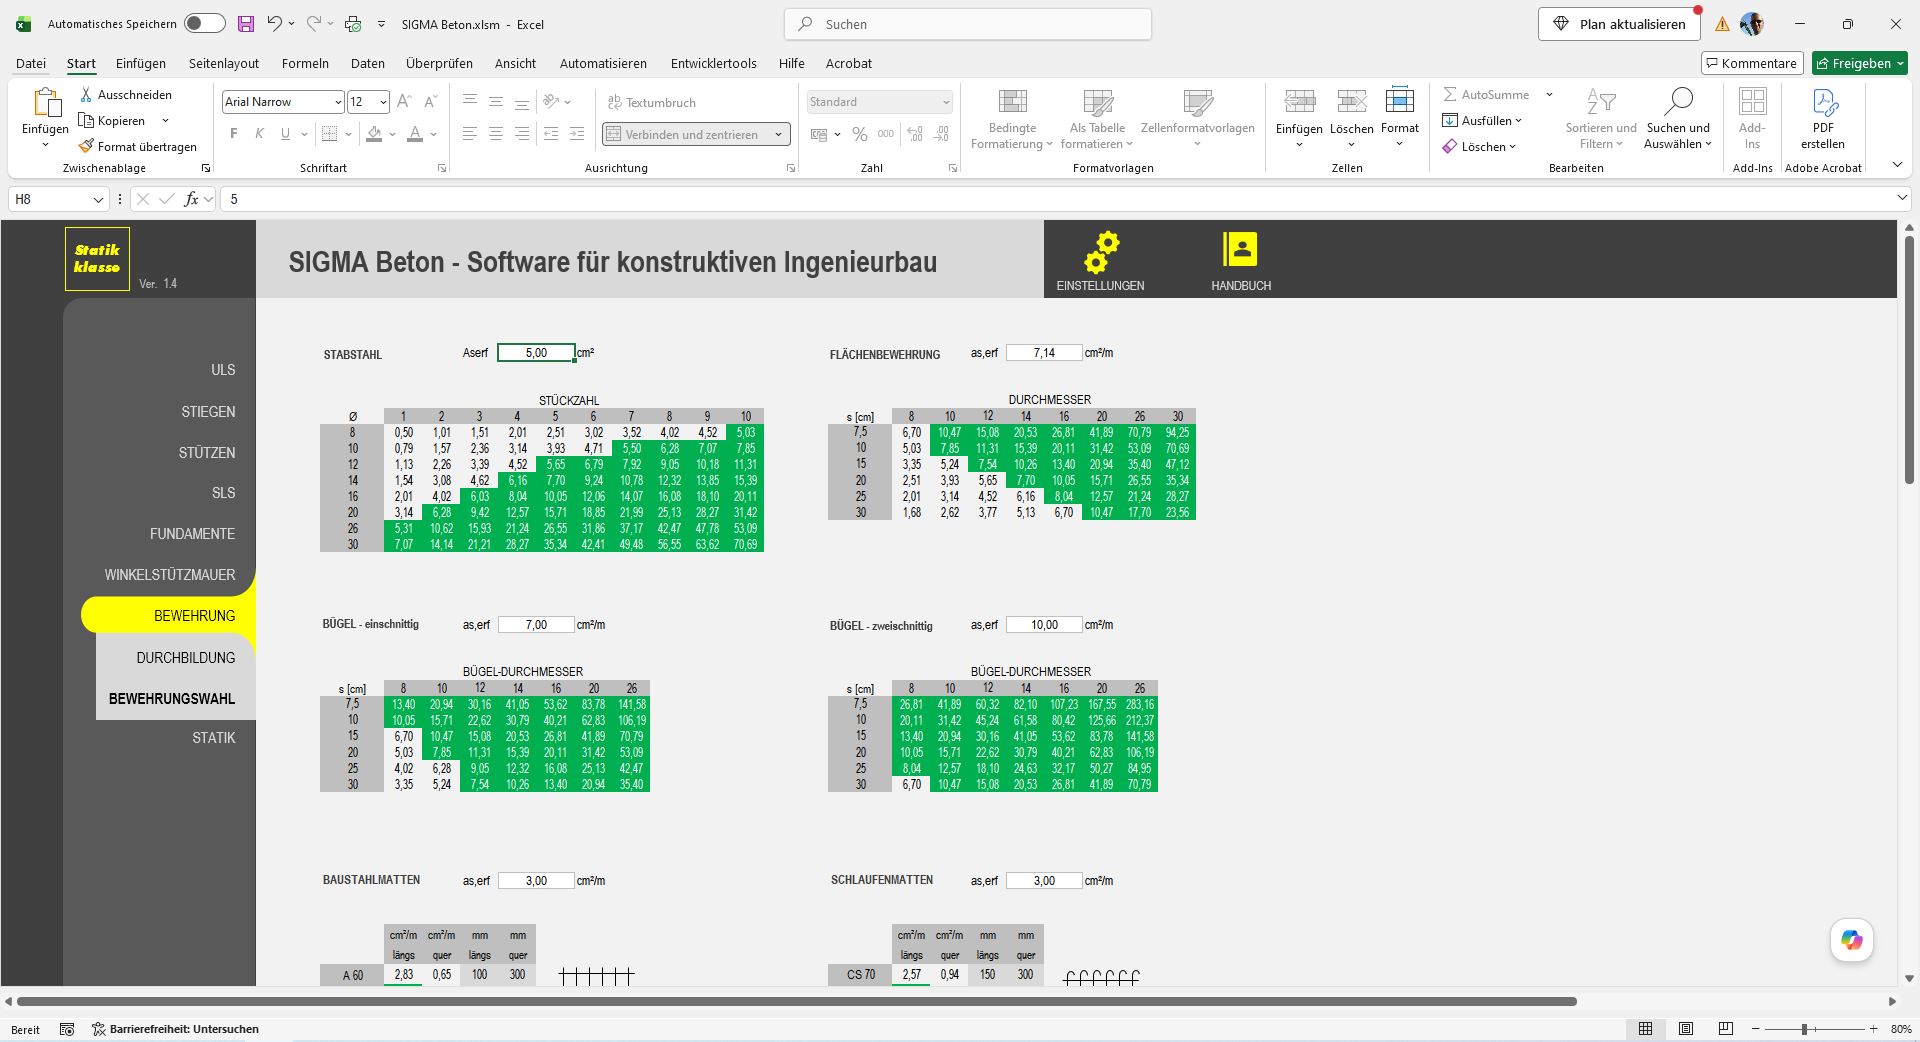
Task: Click the zoom slider handle
Action: pyautogui.click(x=1805, y=1029)
